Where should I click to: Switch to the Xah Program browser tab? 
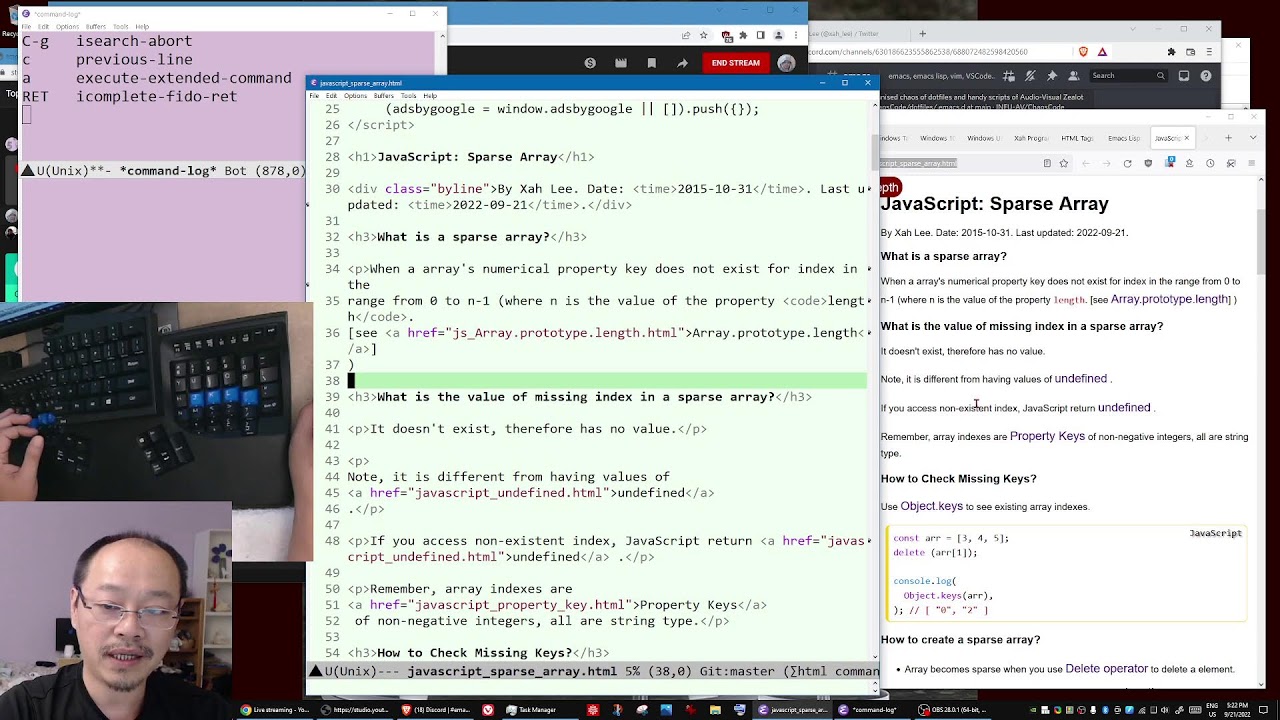coord(1031,138)
